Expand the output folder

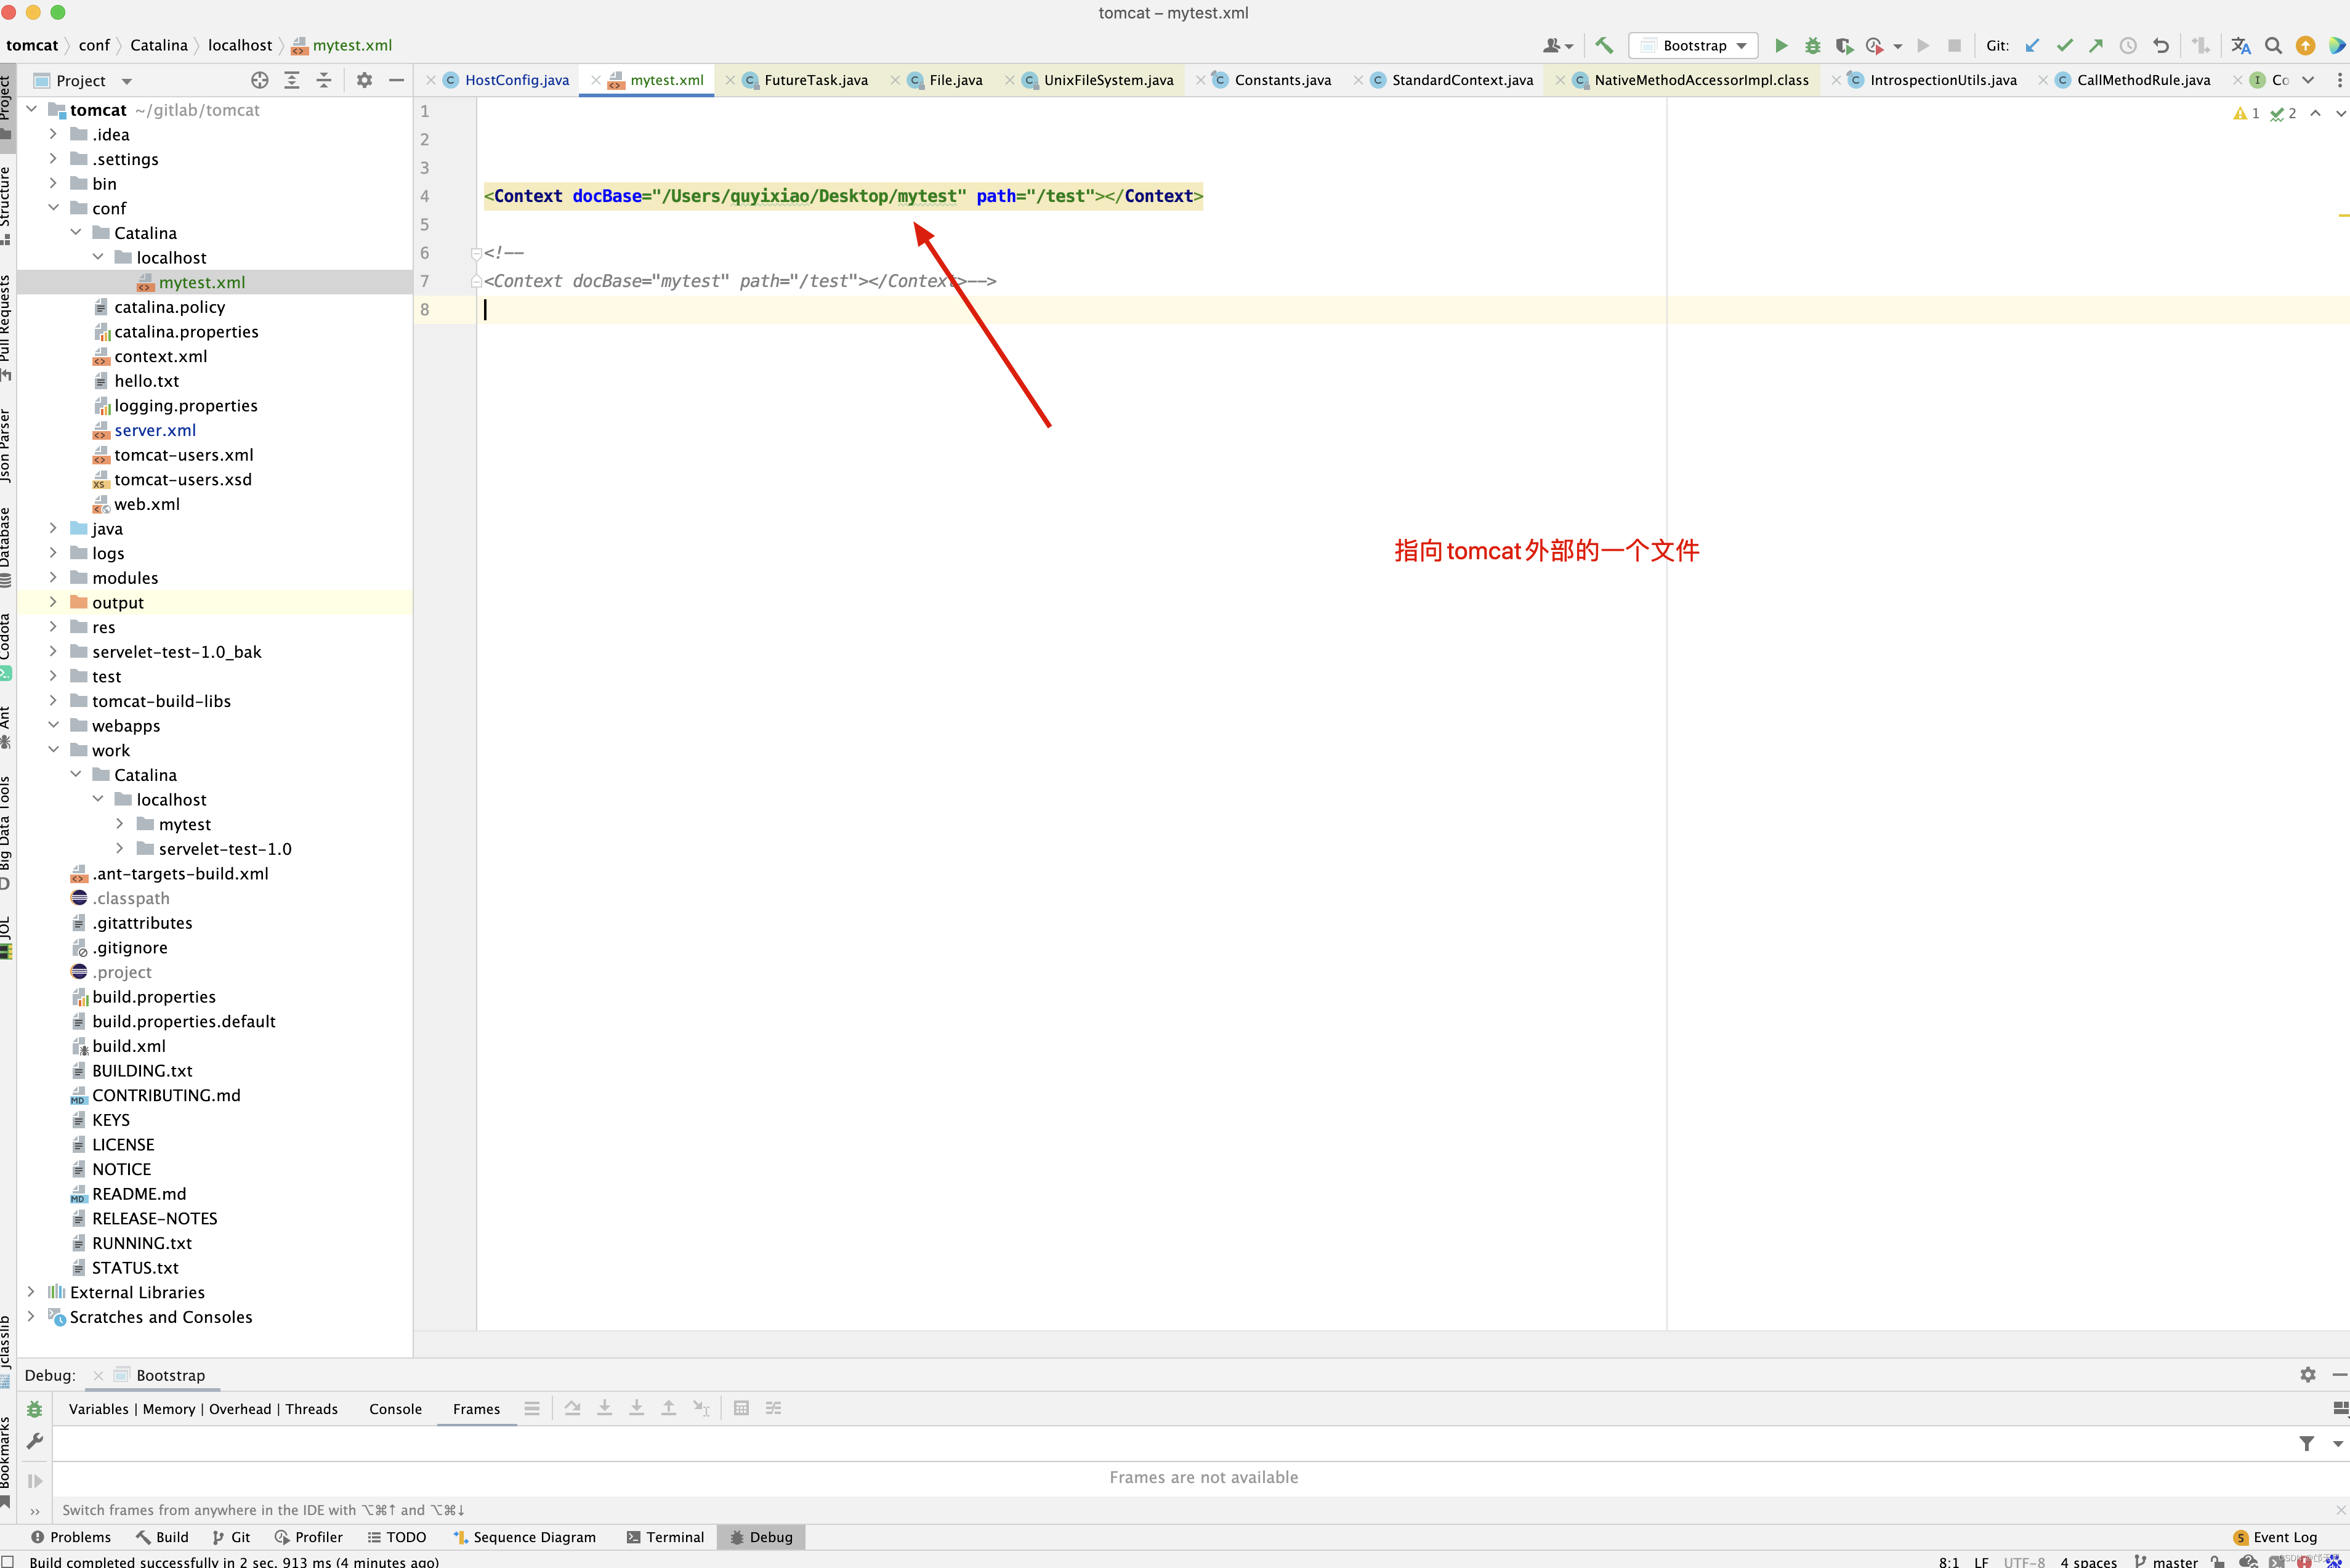53,602
